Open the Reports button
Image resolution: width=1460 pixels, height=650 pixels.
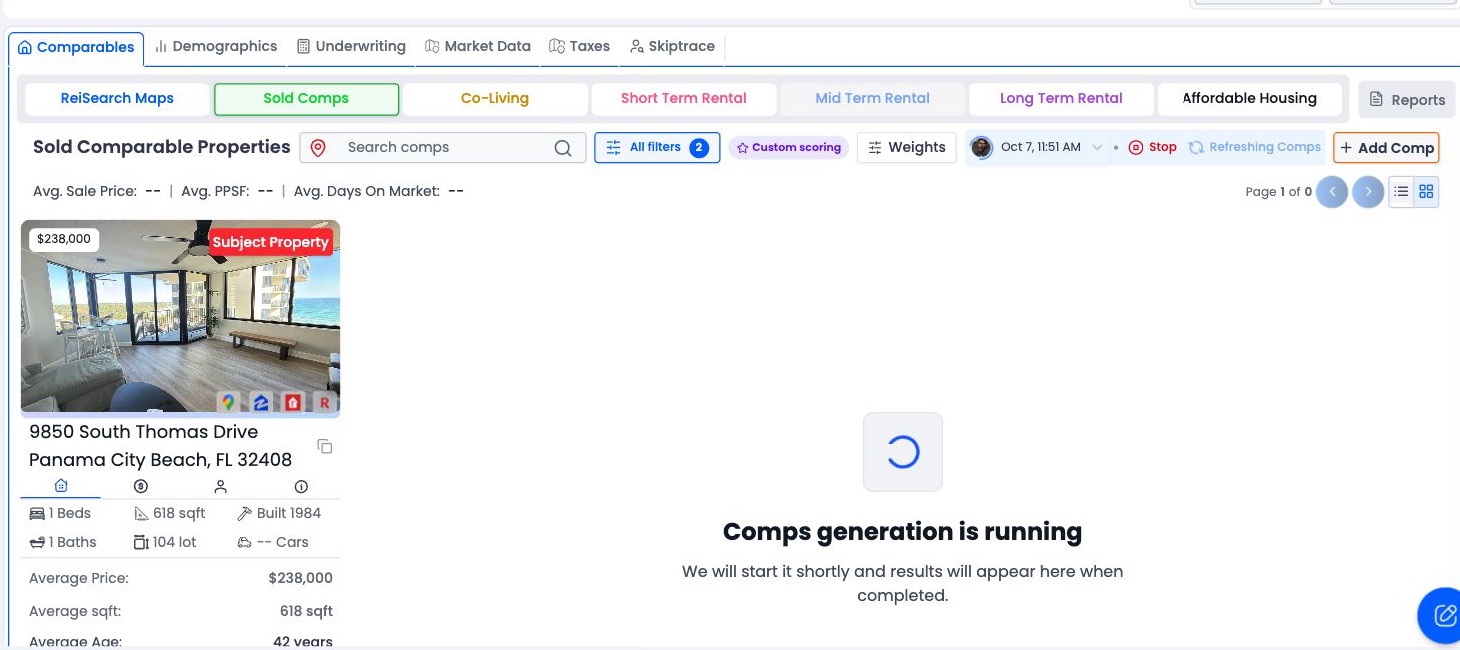coord(1406,99)
